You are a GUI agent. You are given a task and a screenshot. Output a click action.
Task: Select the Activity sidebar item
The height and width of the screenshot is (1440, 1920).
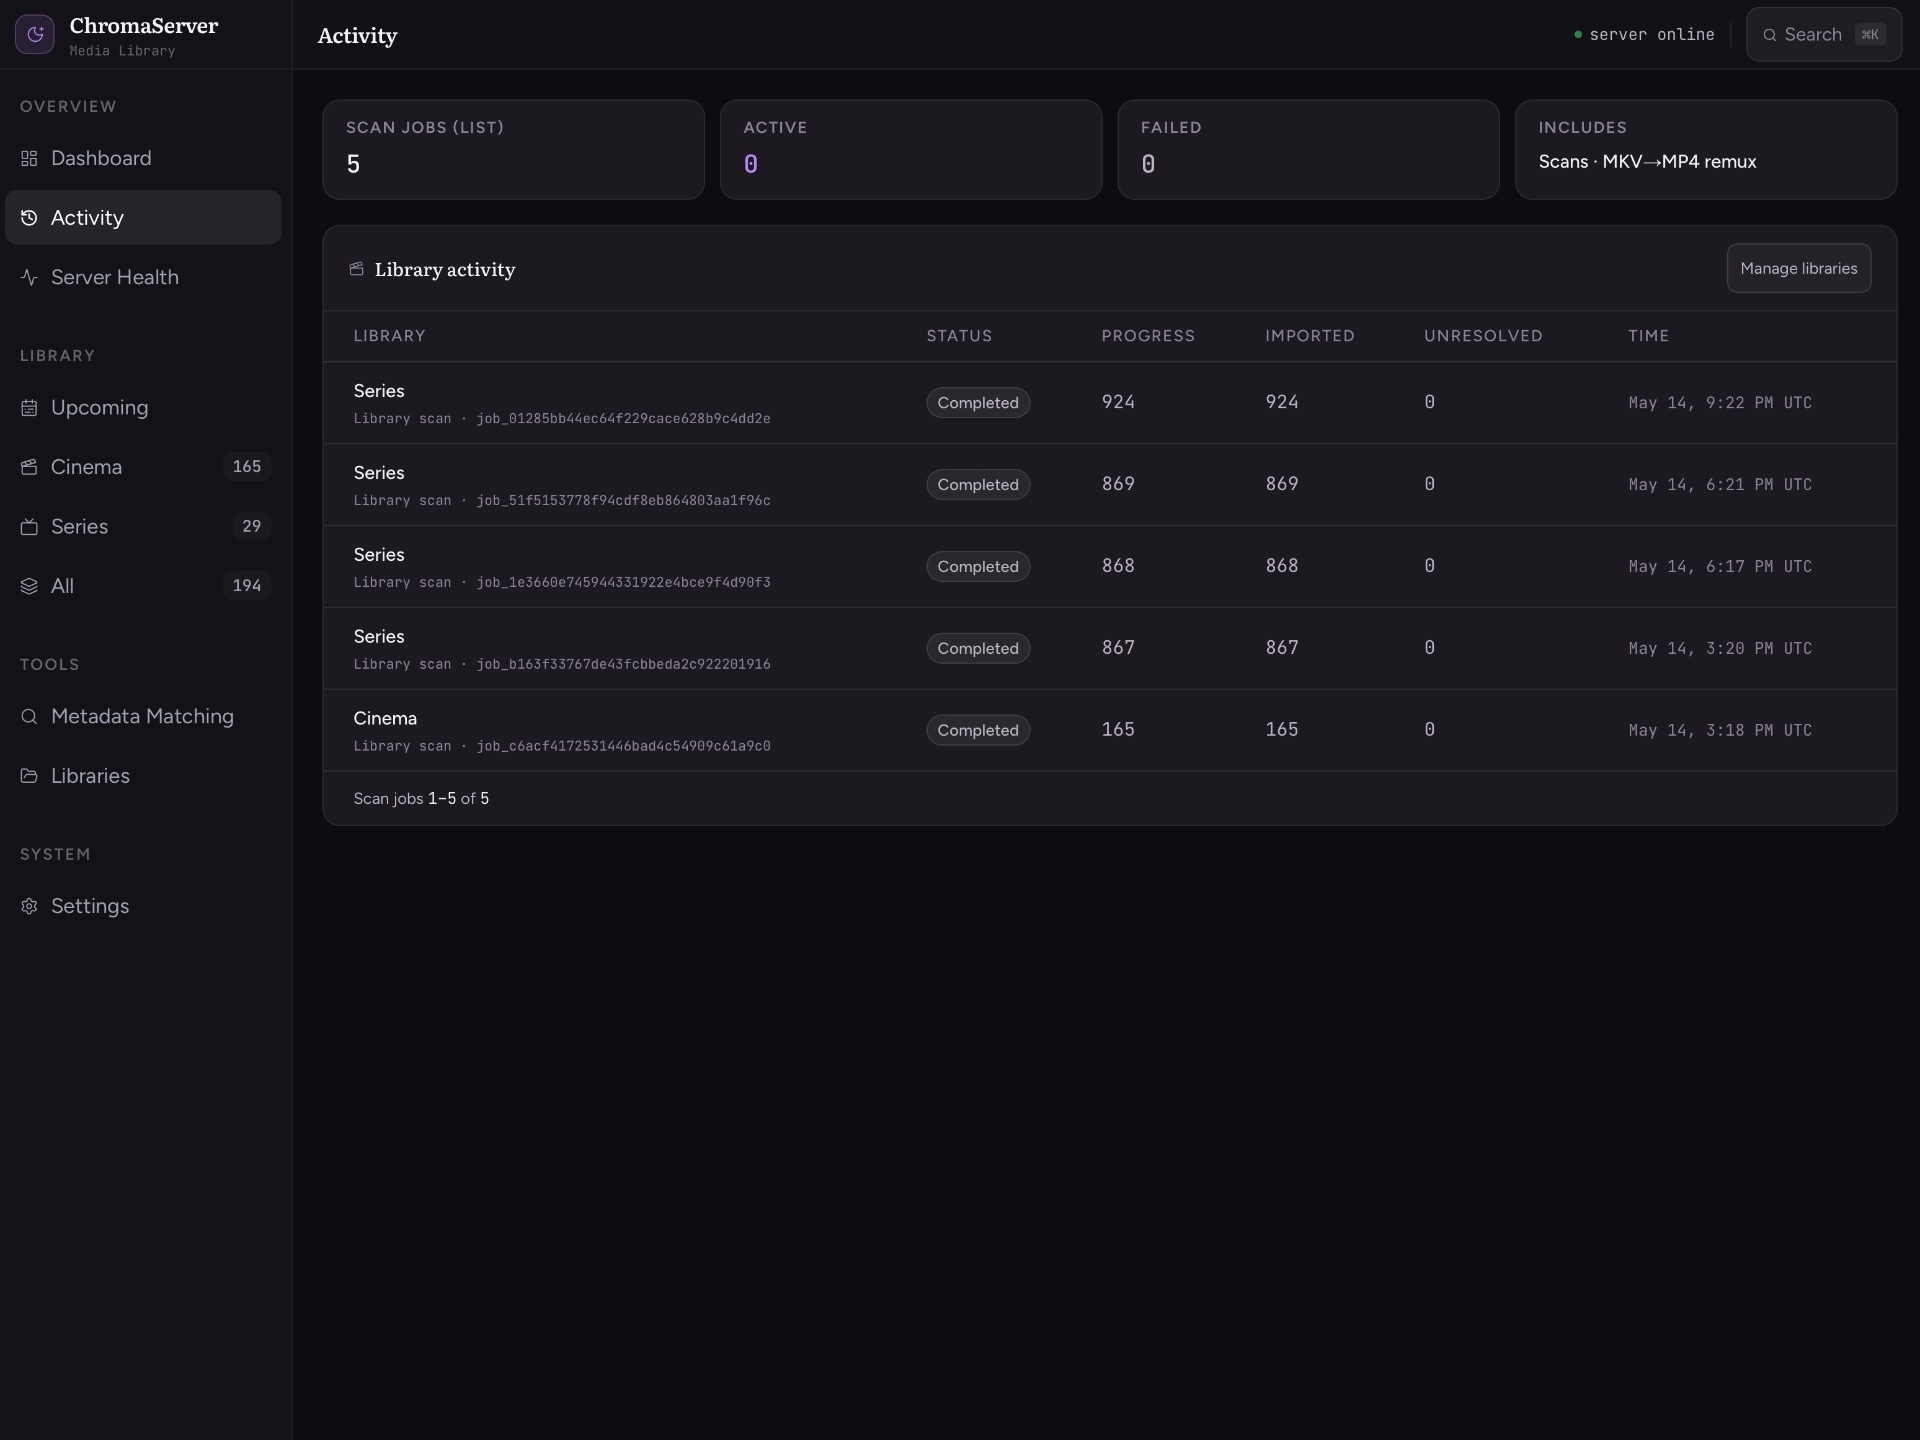(x=143, y=218)
